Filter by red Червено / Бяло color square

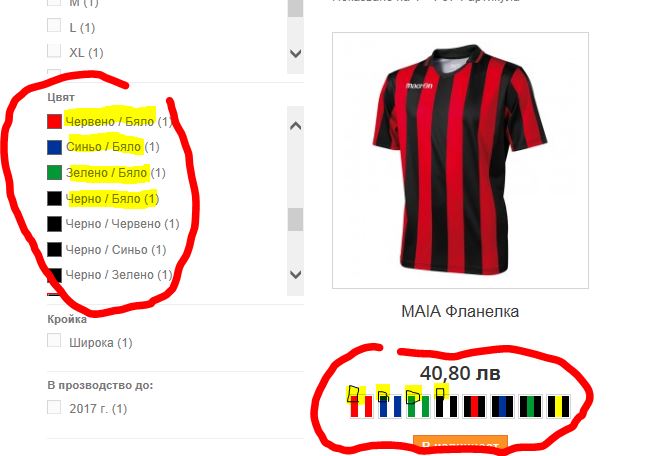point(55,121)
